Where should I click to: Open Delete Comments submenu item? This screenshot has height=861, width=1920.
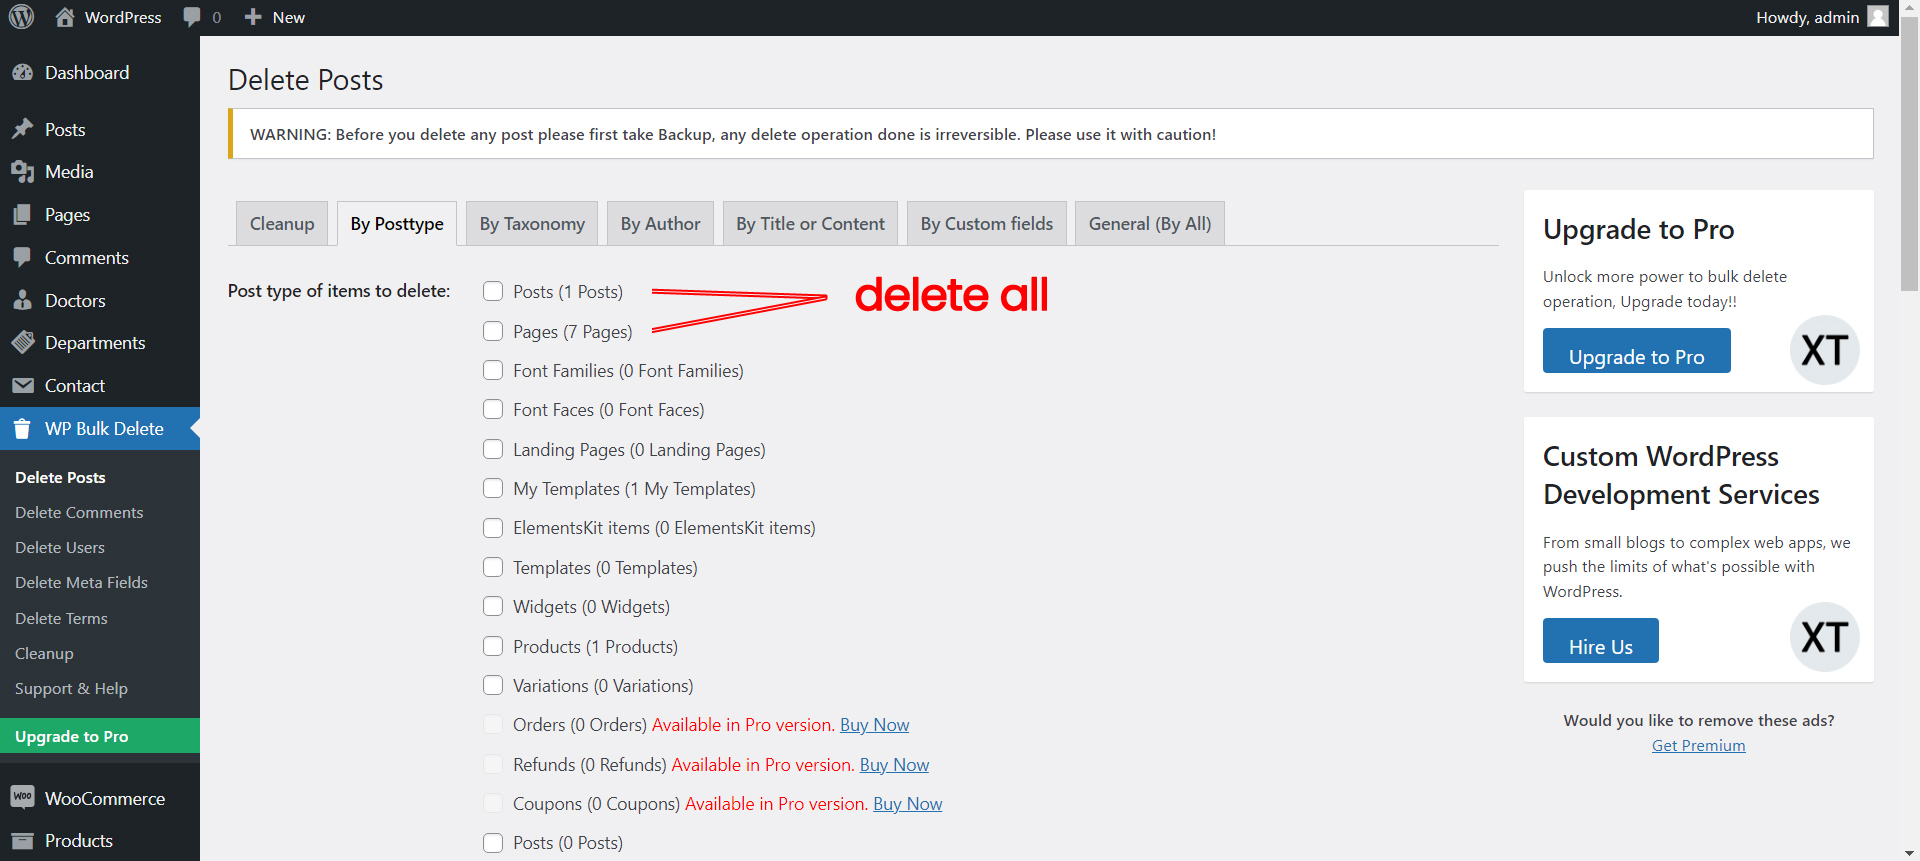click(x=79, y=513)
